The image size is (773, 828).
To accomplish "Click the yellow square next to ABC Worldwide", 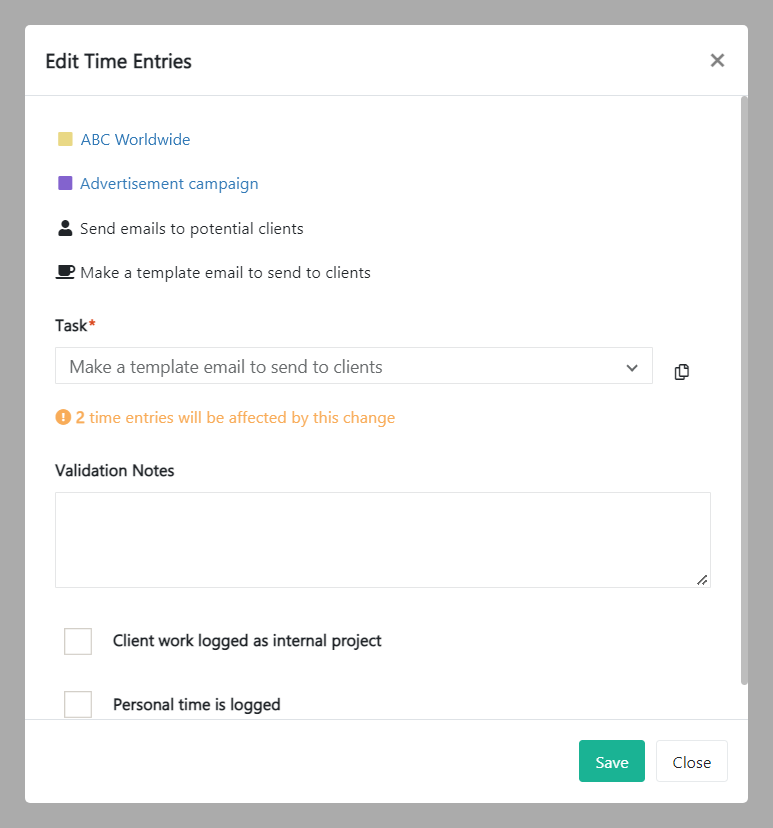I will 65,140.
